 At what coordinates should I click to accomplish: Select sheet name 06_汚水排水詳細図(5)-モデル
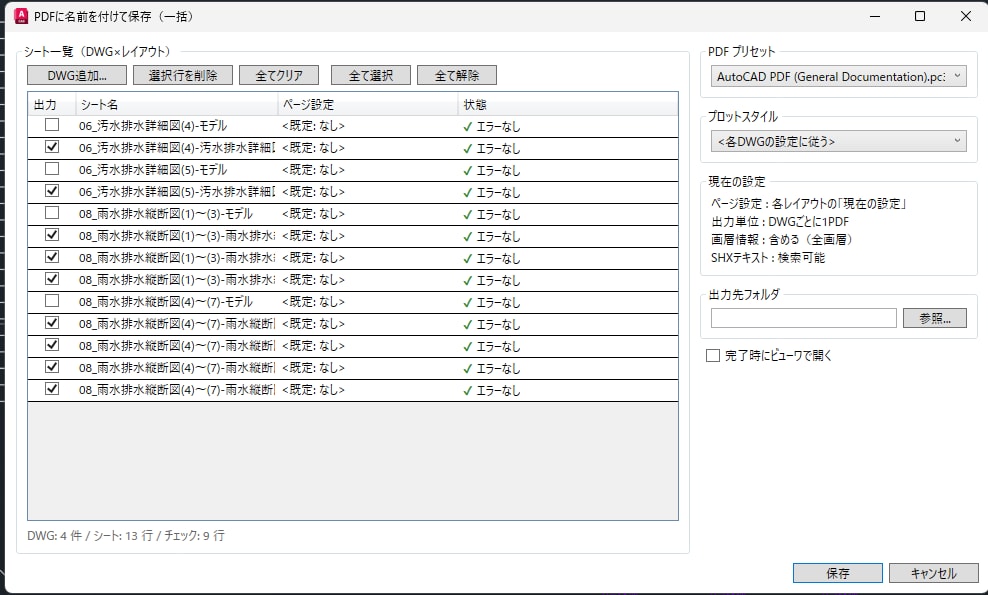(x=153, y=170)
